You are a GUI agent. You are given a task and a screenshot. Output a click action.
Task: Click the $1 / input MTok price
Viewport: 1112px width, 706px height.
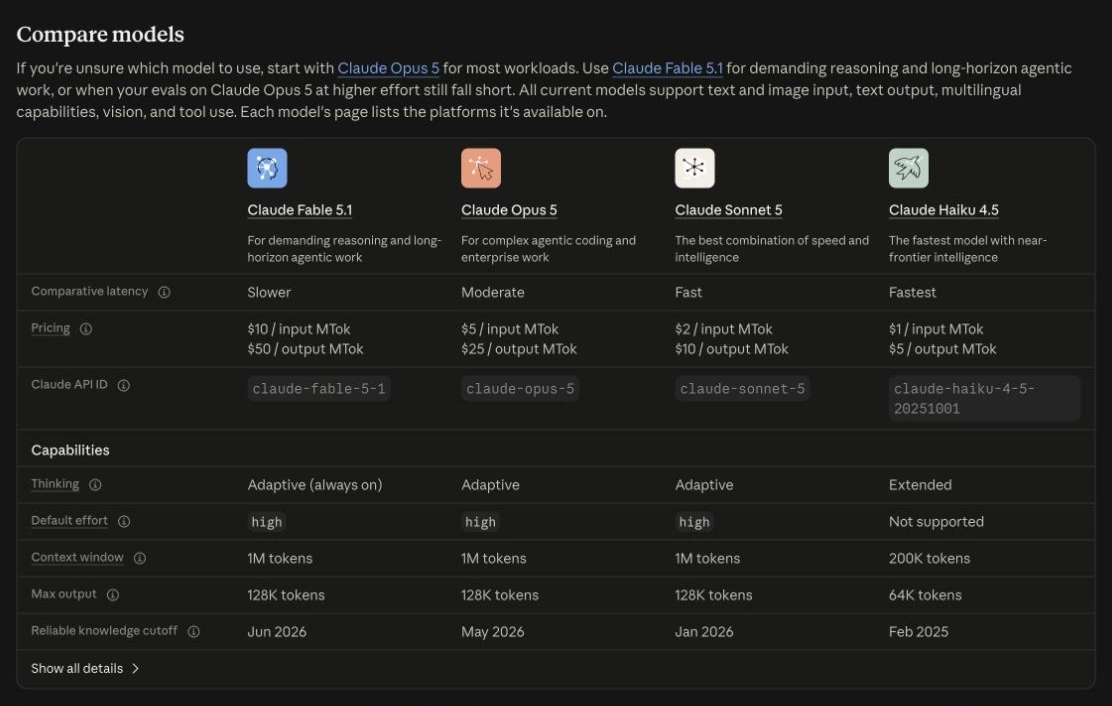point(935,329)
